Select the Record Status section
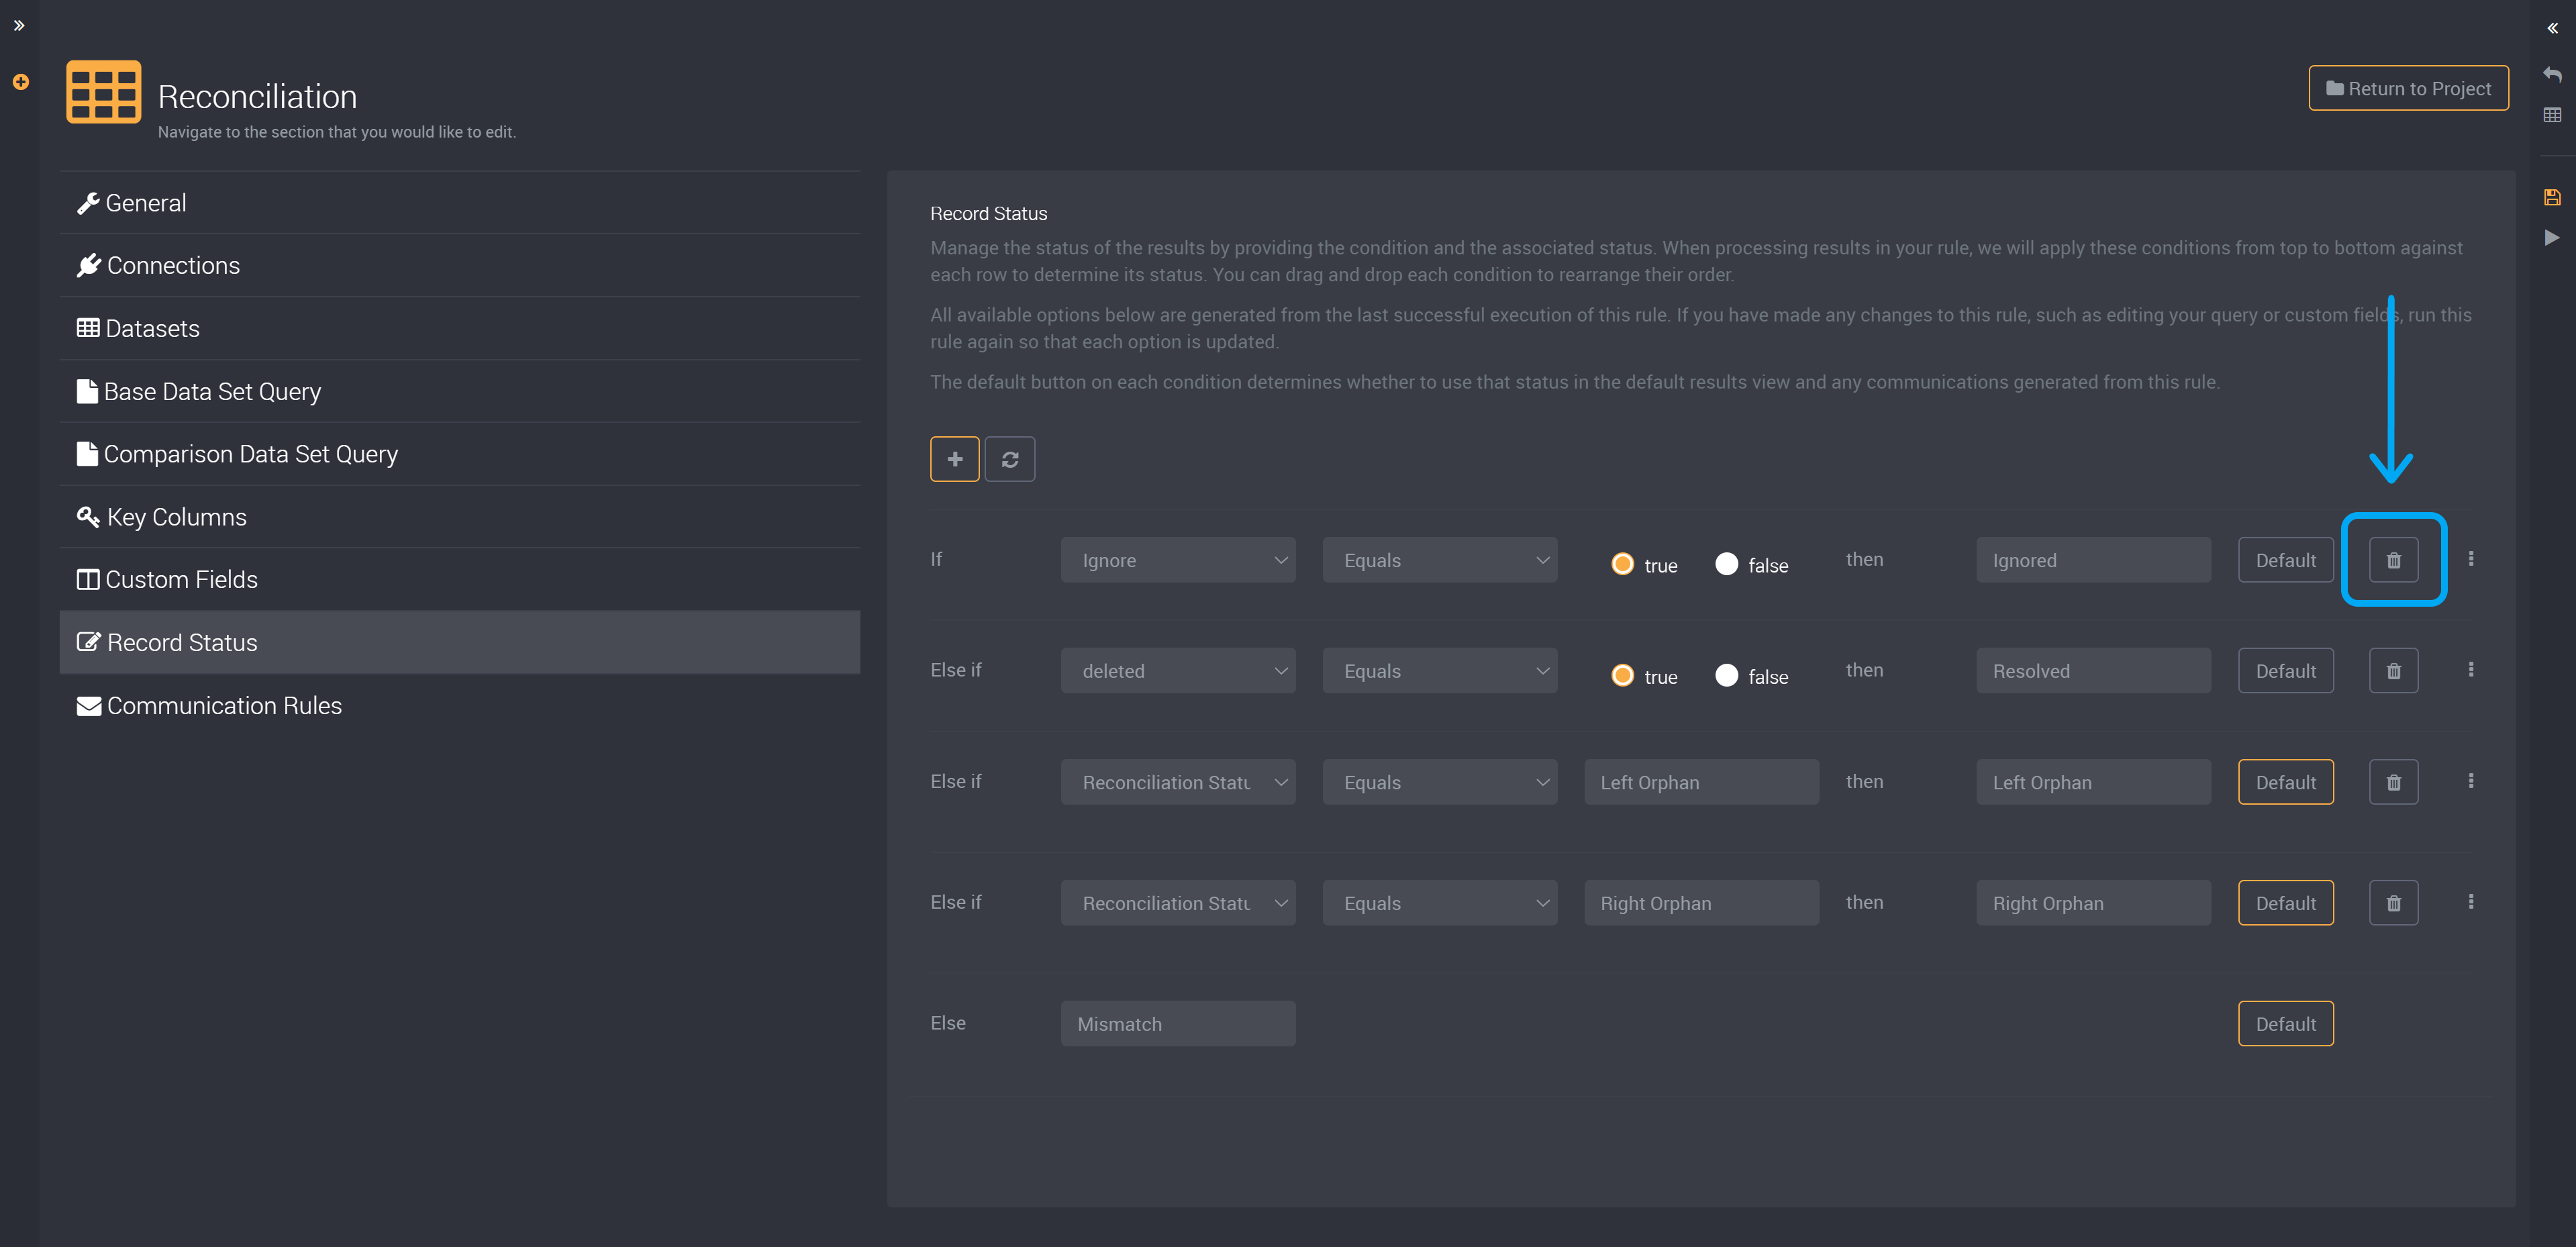Viewport: 2576px width, 1247px height. (x=460, y=643)
